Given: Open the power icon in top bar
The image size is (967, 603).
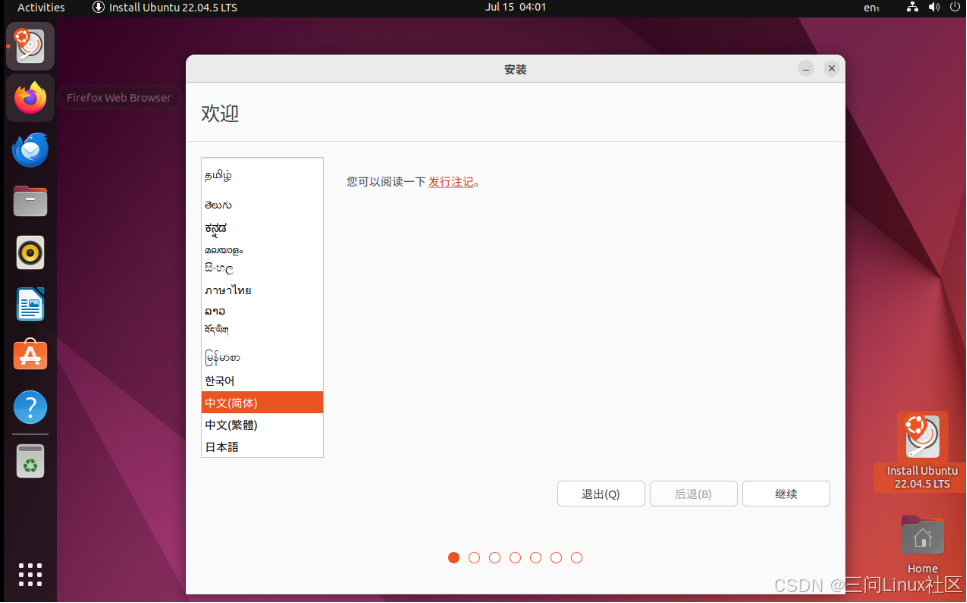Looking at the screenshot, I should pos(955,7).
